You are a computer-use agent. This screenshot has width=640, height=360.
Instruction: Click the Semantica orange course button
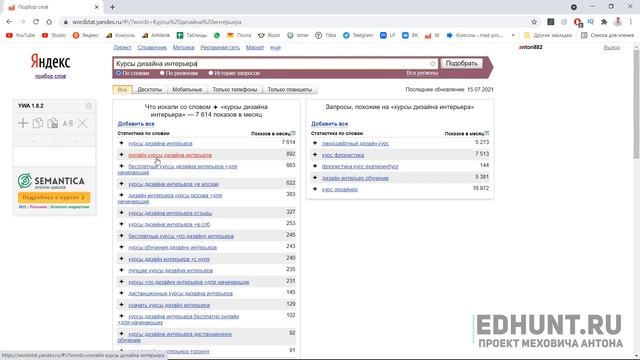click(x=54, y=198)
